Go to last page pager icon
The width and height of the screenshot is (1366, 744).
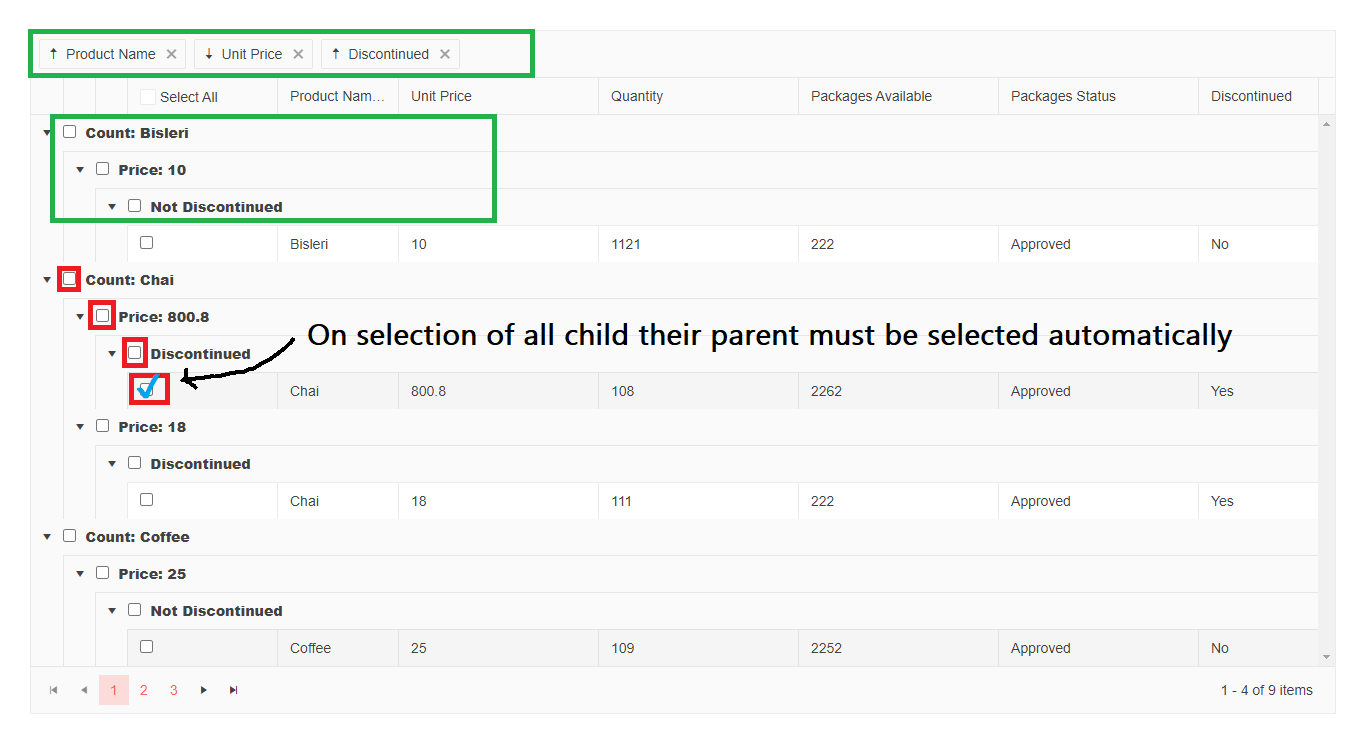[234, 690]
